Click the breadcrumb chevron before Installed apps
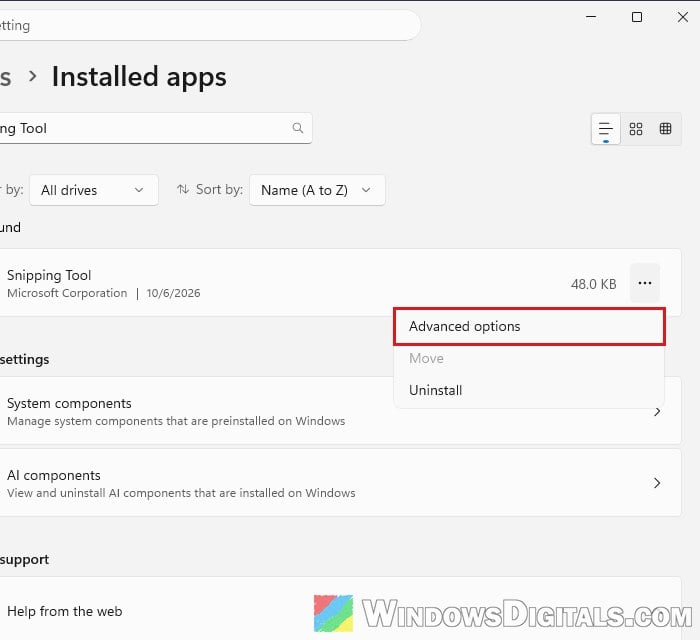 33,76
